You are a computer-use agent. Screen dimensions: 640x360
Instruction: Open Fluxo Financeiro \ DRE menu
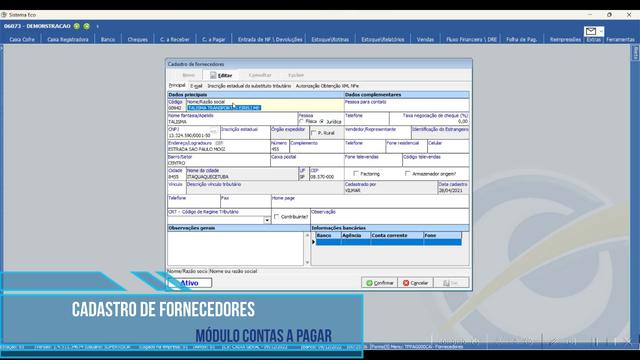point(471,40)
